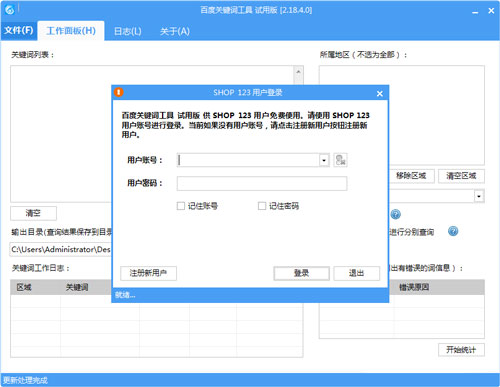
Task: Click the user account icon beside account field
Action: [340, 160]
